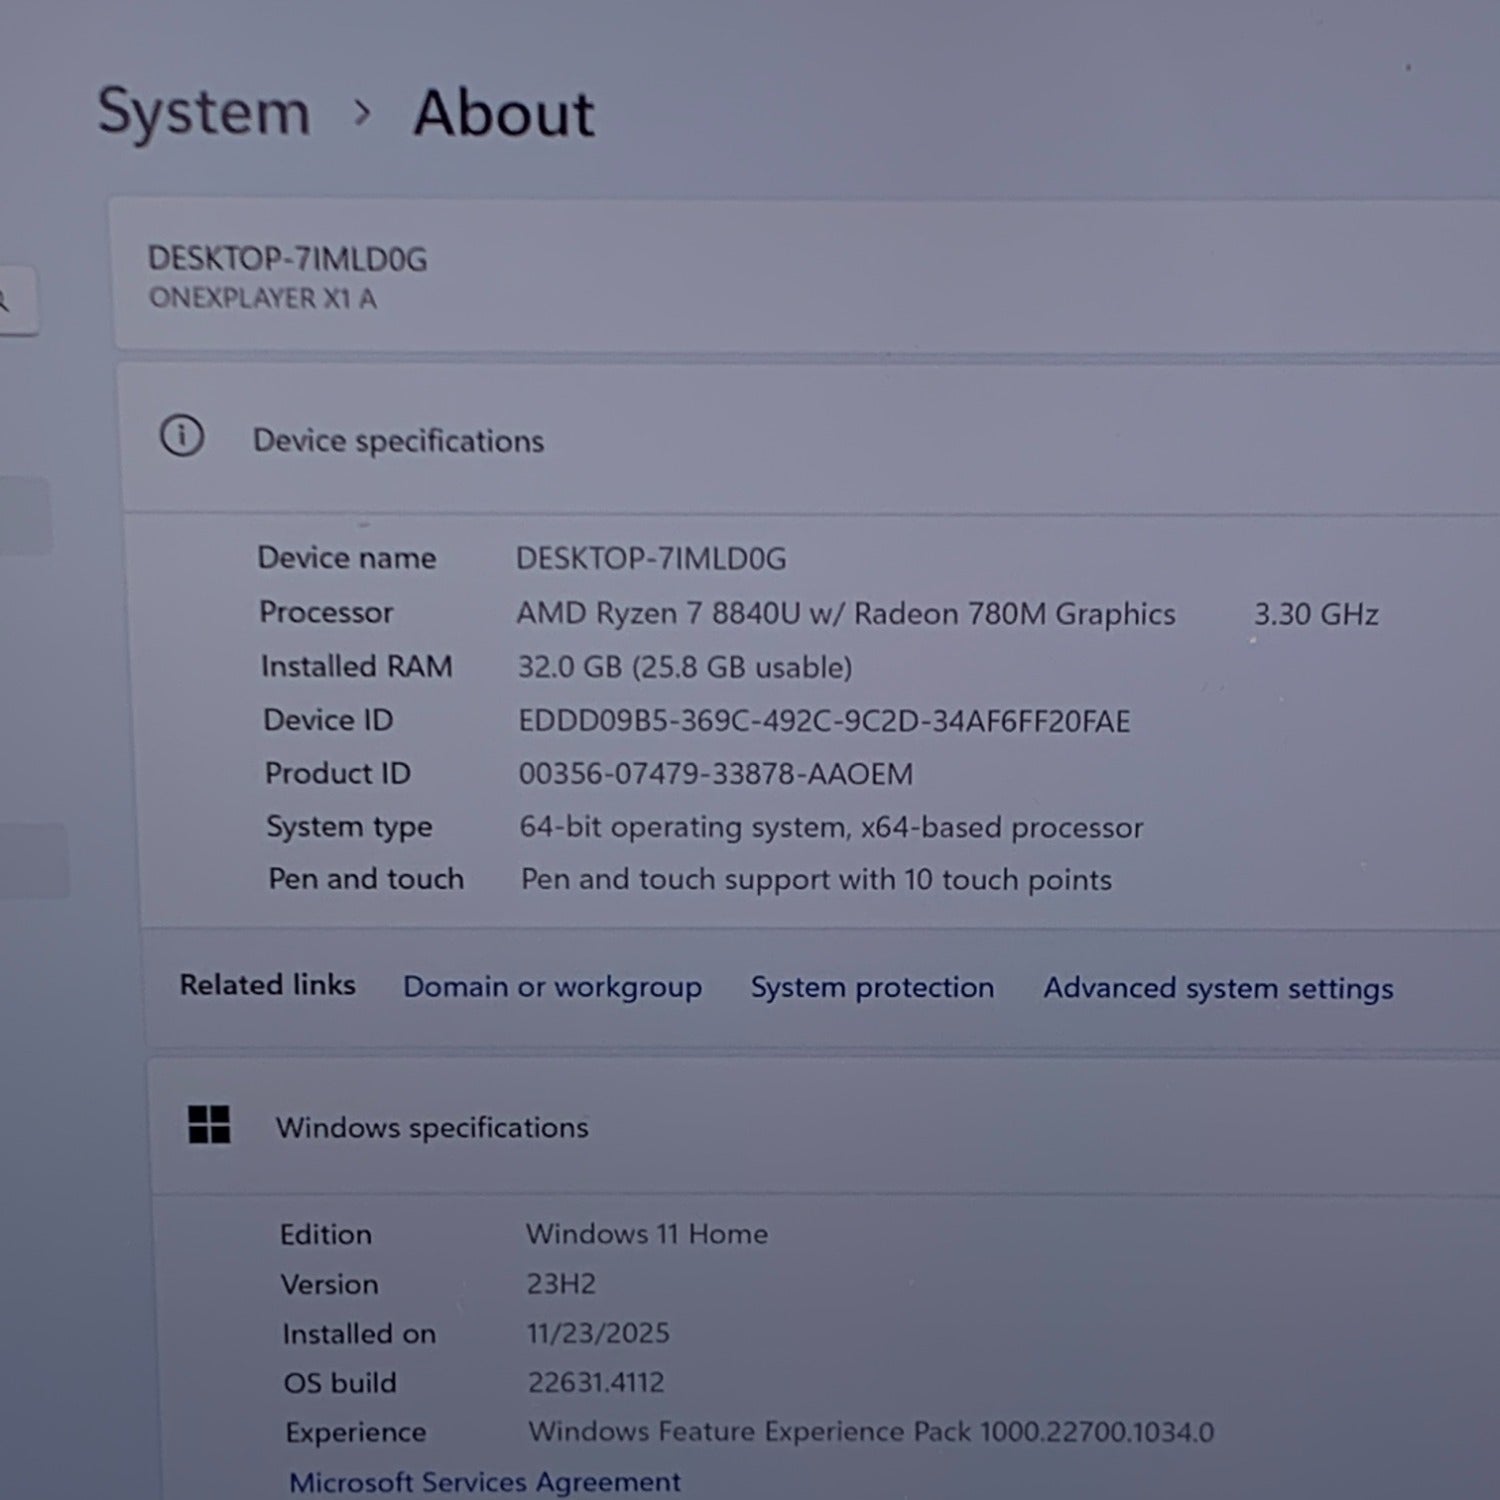Open Advanced system settings
Viewport: 1500px width, 1500px height.
pos(1218,989)
